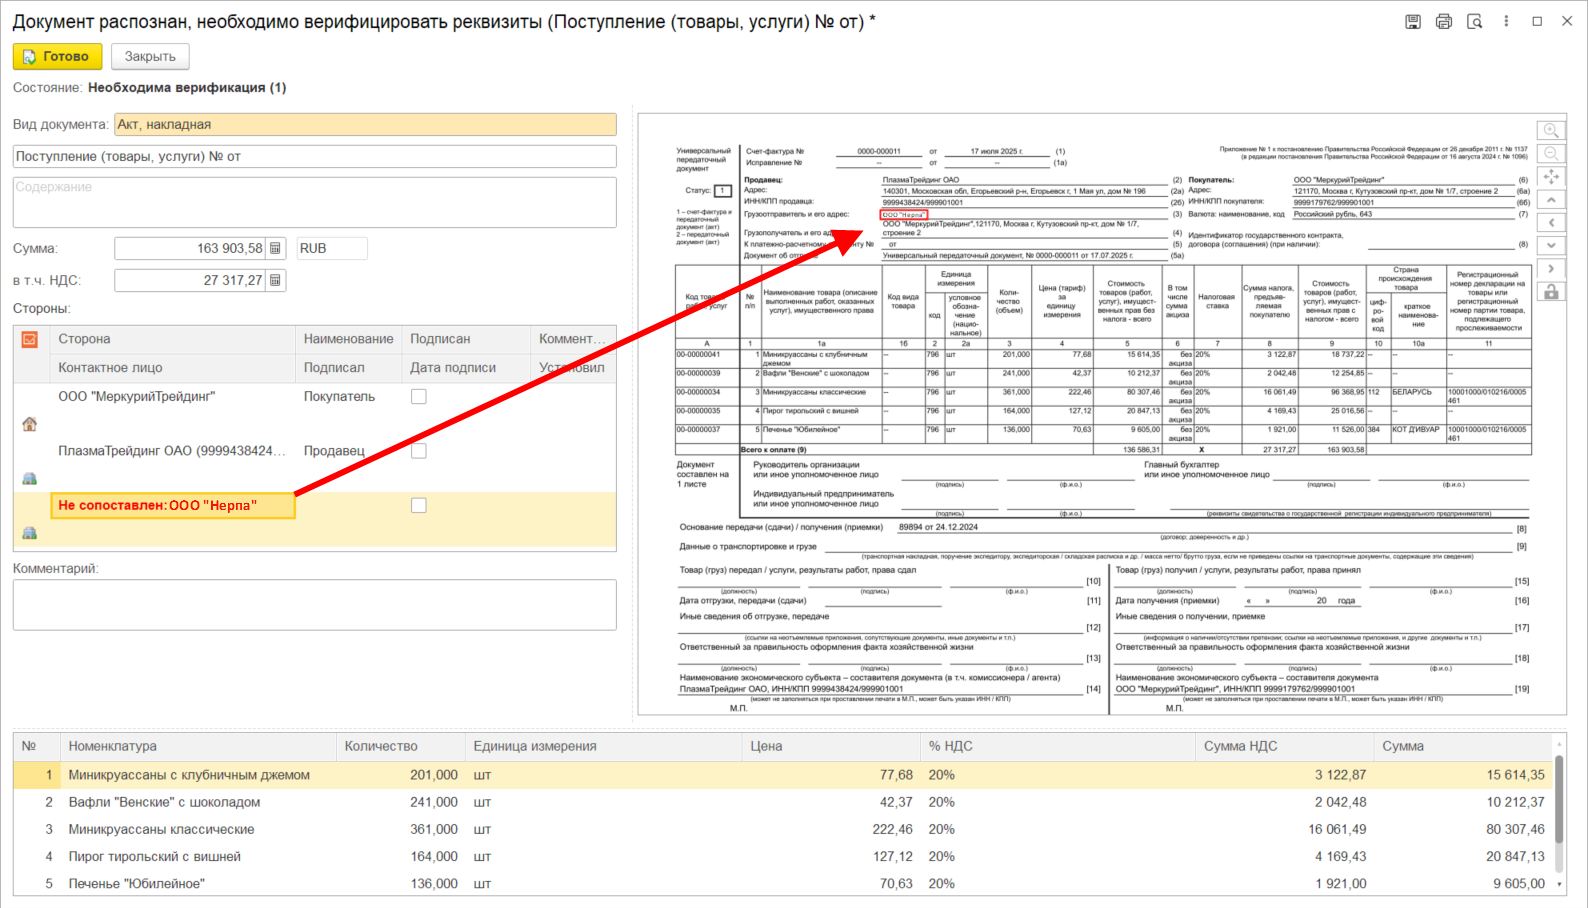Viewport: 1588px width, 908px height.
Task: Tick Подписан checkbox for ООО МеркурийТрейдинг
Action: (419, 396)
